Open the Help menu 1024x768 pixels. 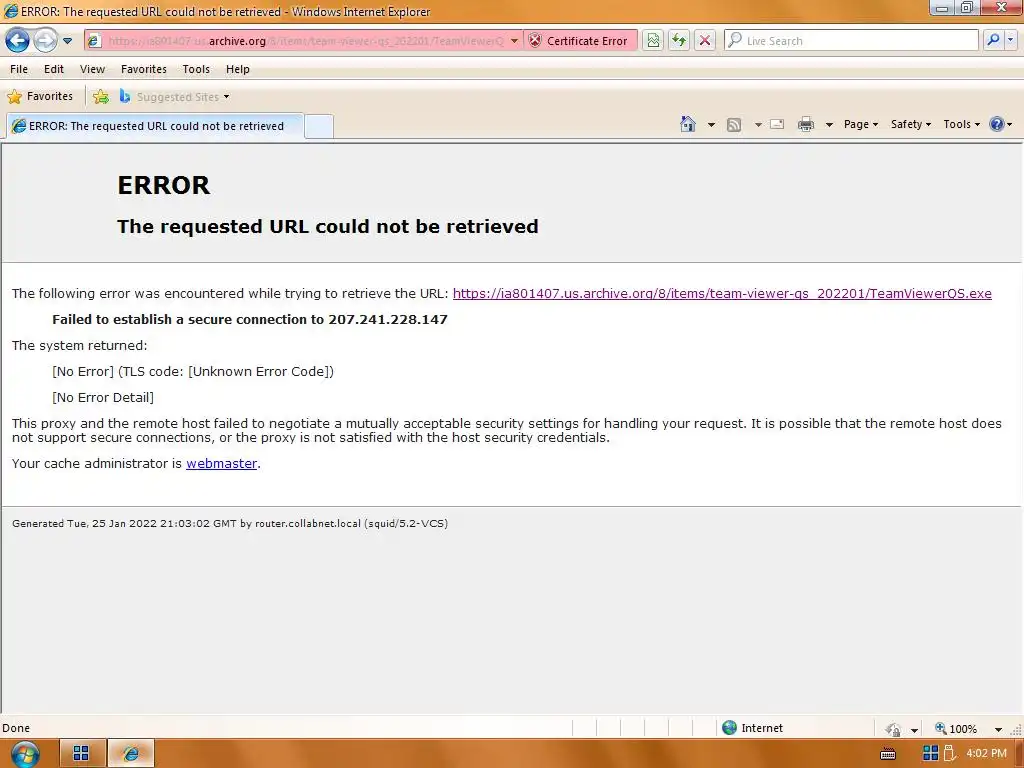coord(238,69)
